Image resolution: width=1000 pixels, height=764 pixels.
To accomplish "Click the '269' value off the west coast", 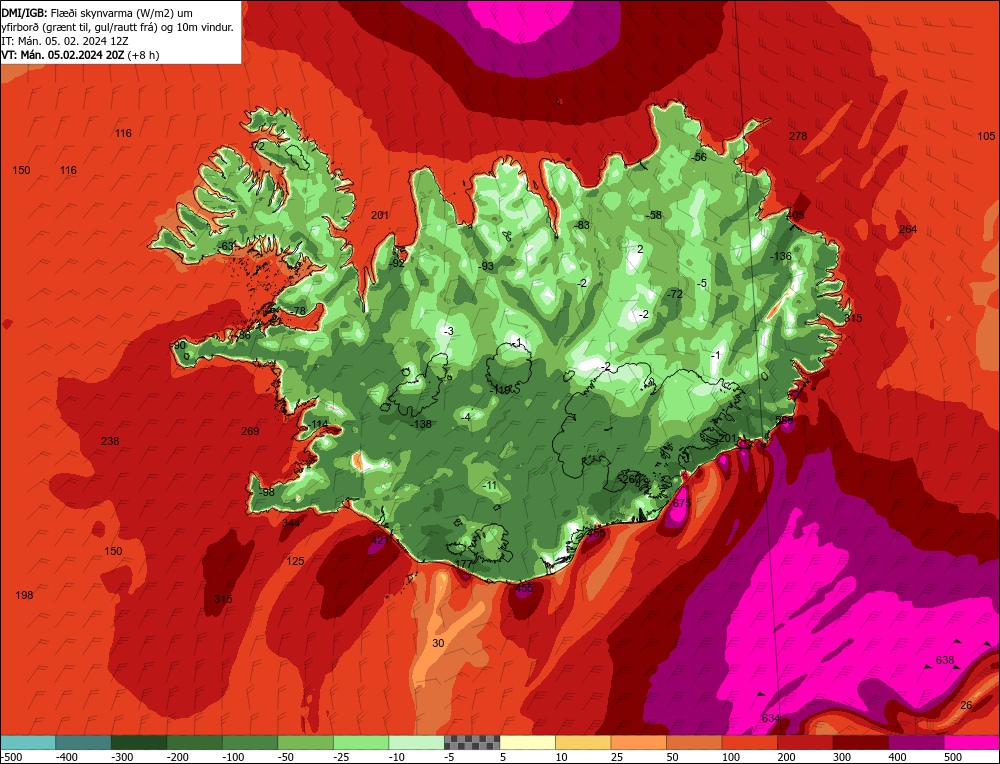I will [x=250, y=431].
